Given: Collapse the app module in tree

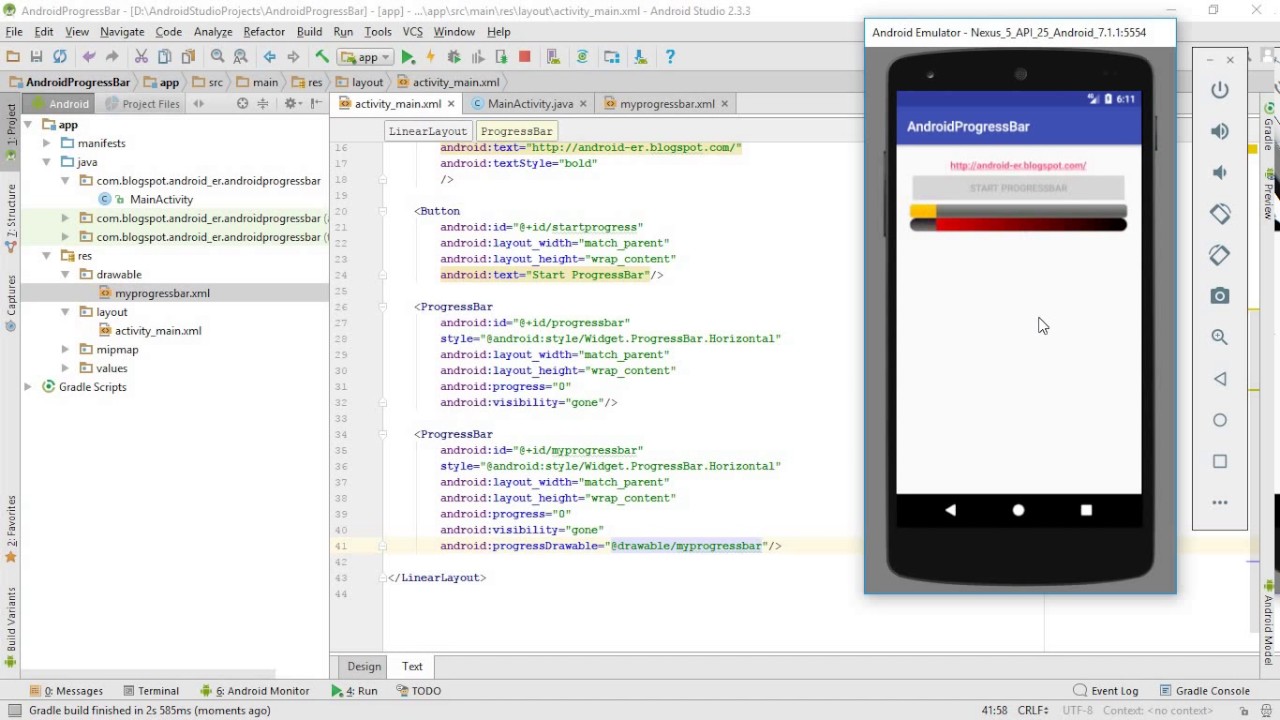Looking at the screenshot, I should 28,125.
